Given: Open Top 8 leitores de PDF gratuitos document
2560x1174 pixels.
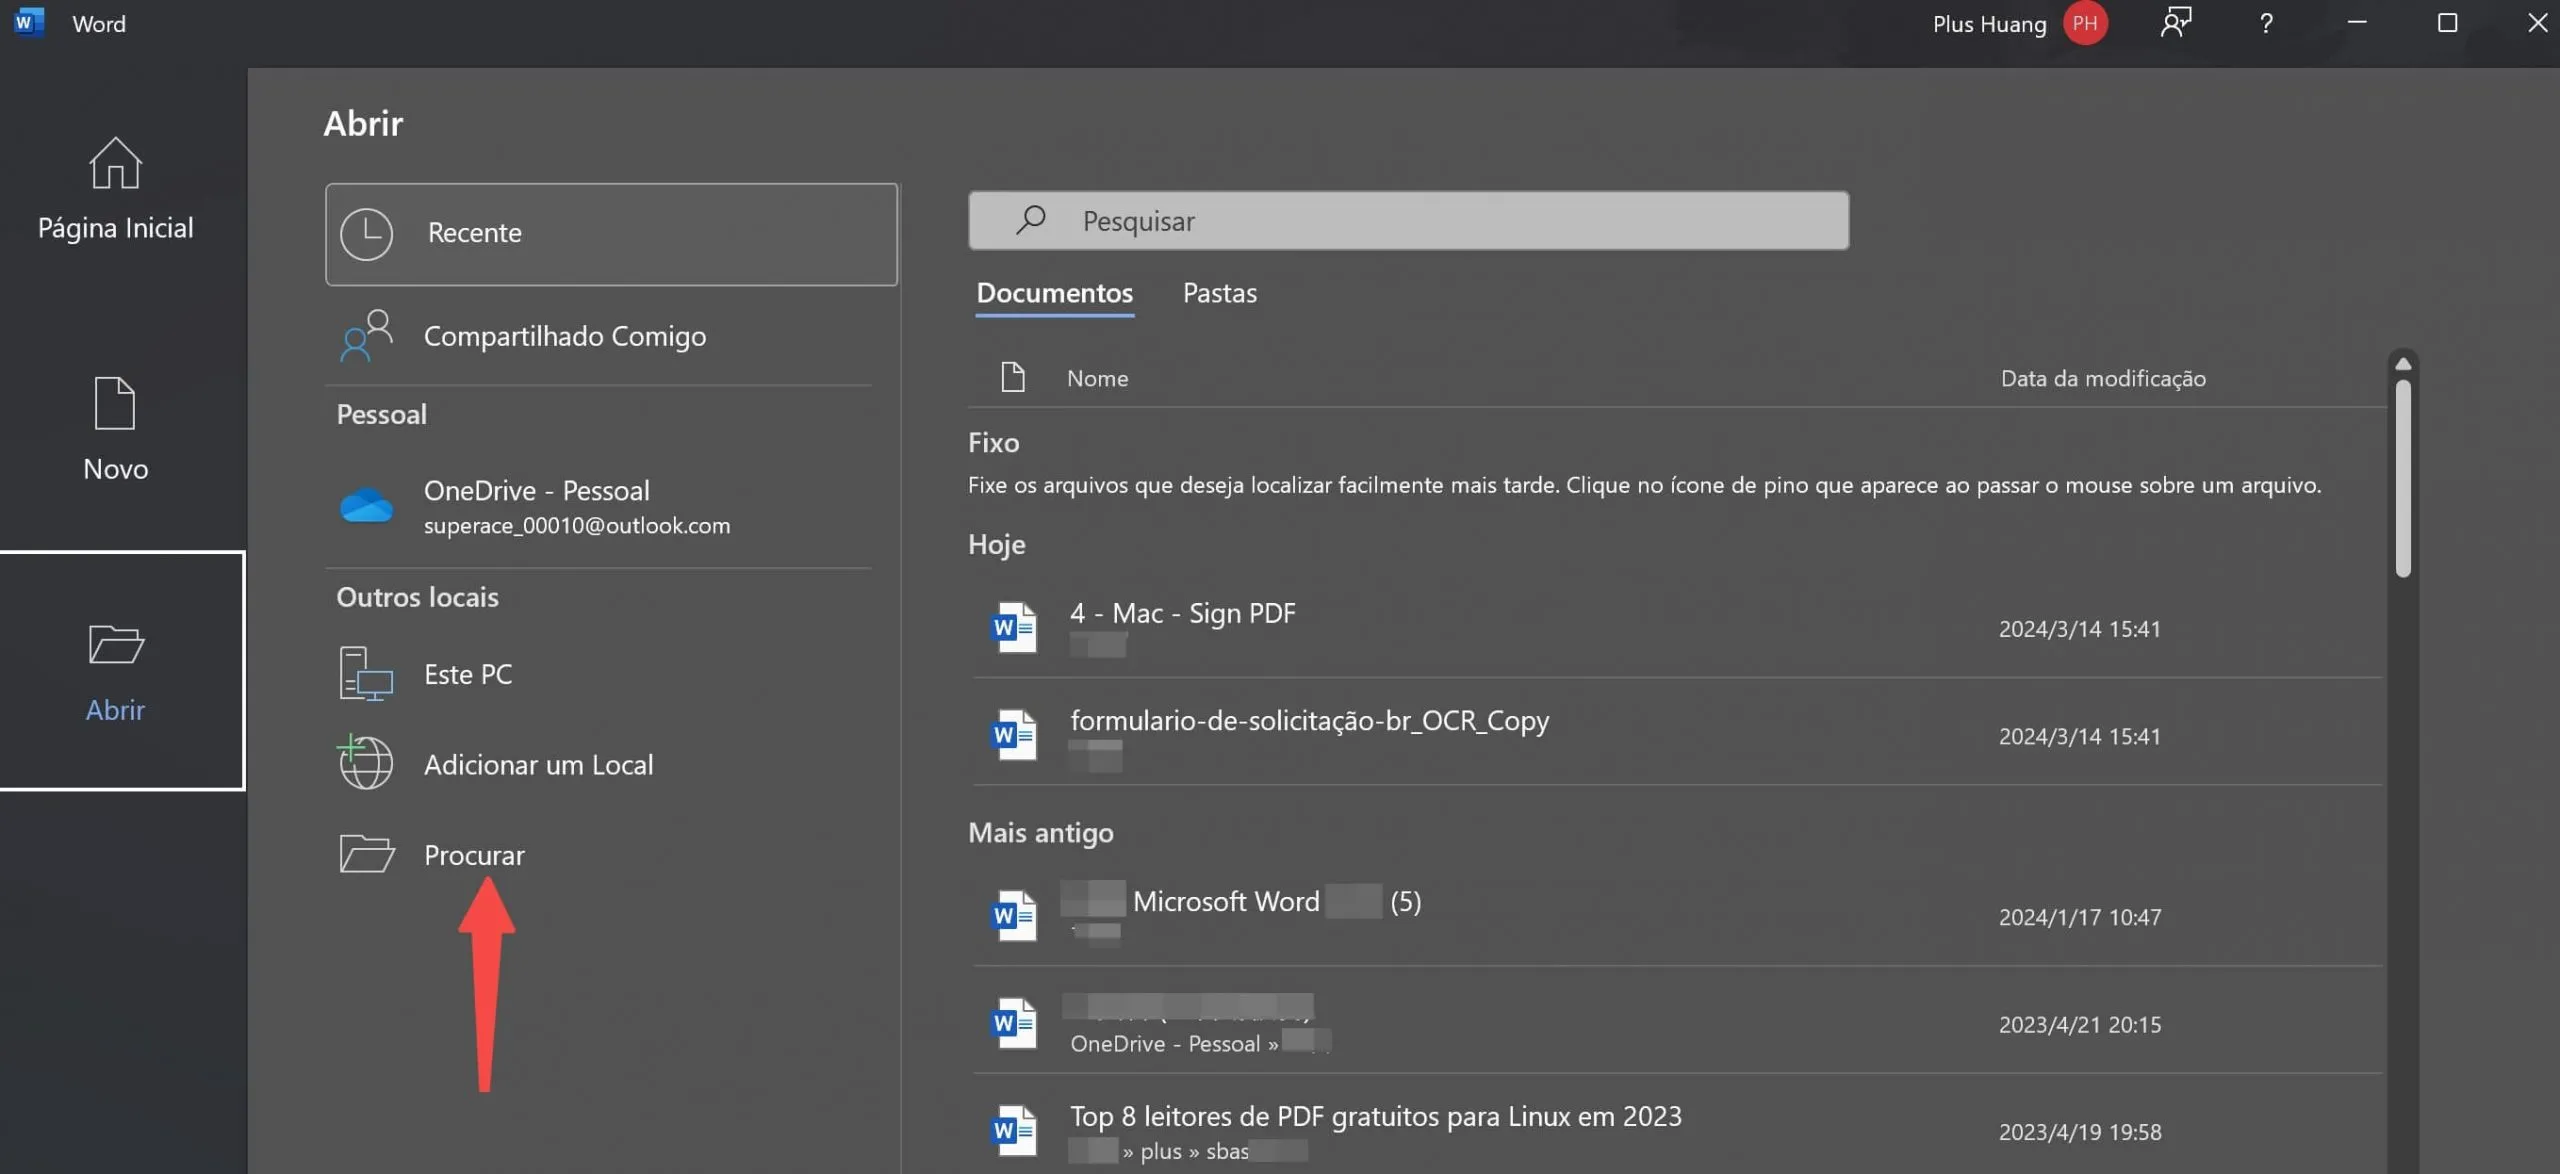Looking at the screenshot, I should 1374,1115.
